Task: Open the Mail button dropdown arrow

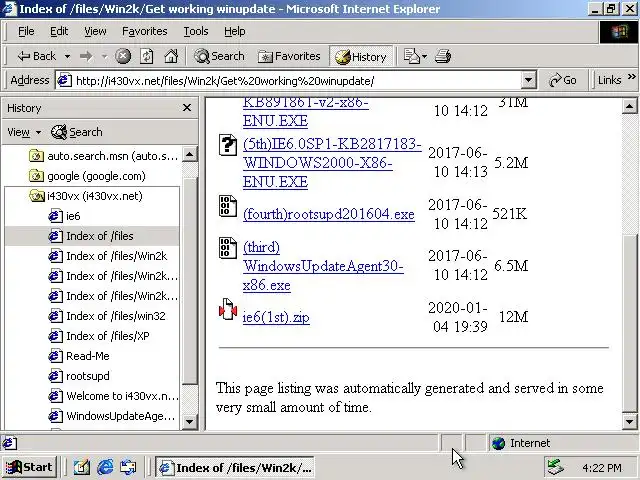Action: pos(424,56)
